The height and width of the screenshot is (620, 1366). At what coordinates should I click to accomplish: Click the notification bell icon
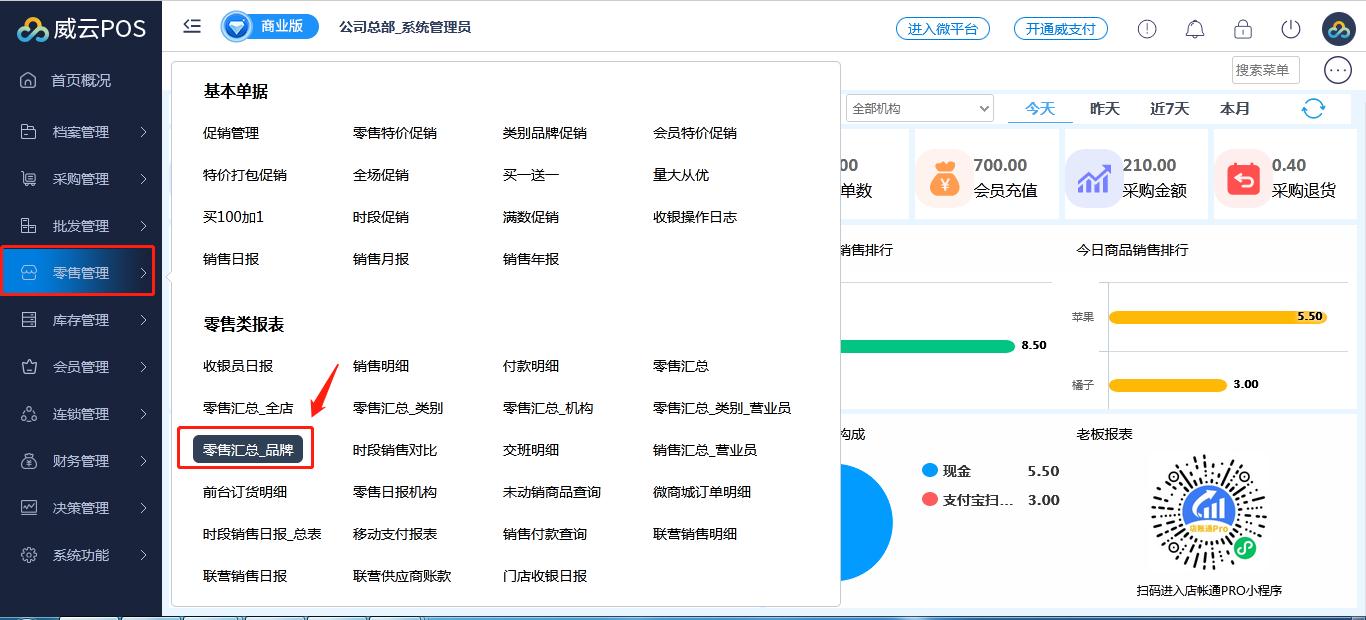pyautogui.click(x=1195, y=29)
